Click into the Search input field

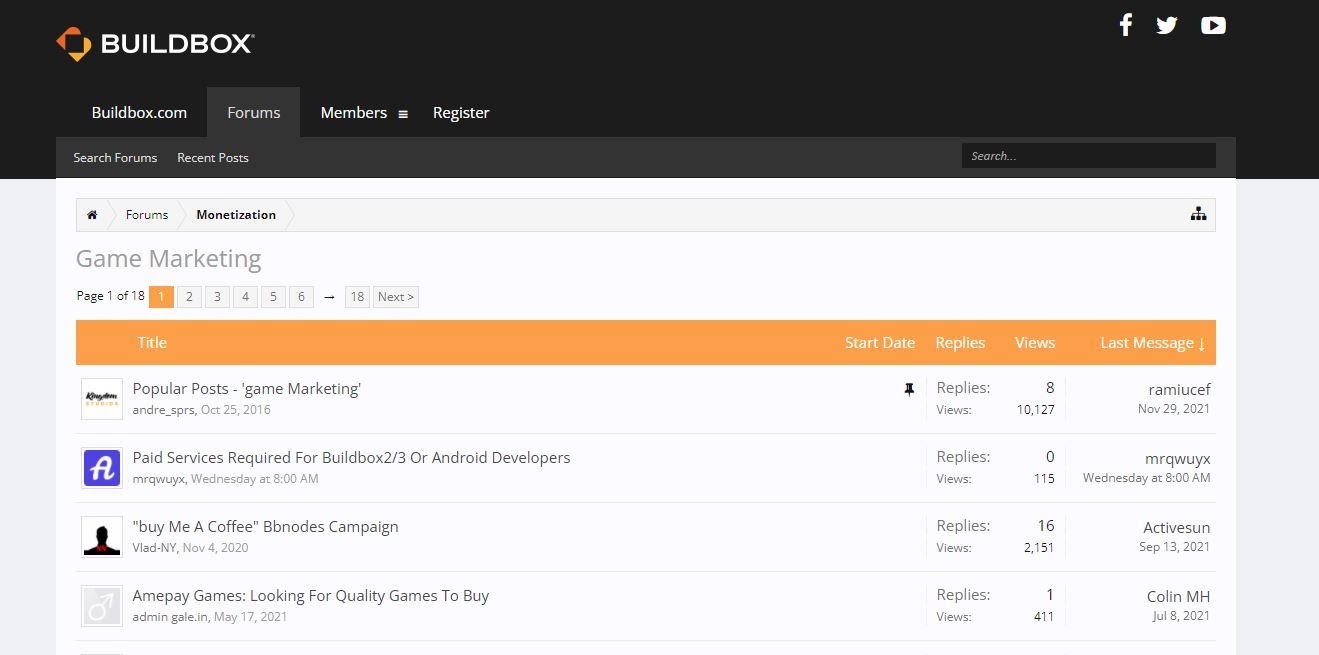(1089, 156)
